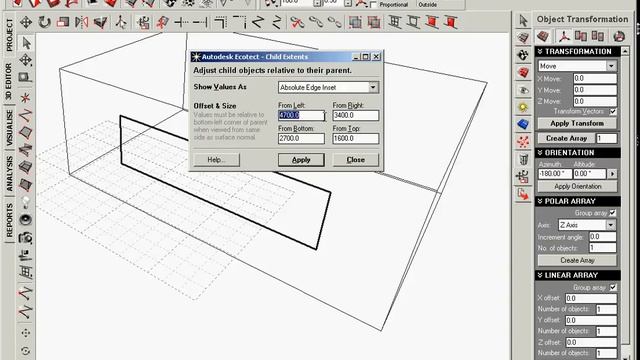Screen dimensions: 640x360
Task: Click the second chain unlink objects icon
Action: click(335, 22)
